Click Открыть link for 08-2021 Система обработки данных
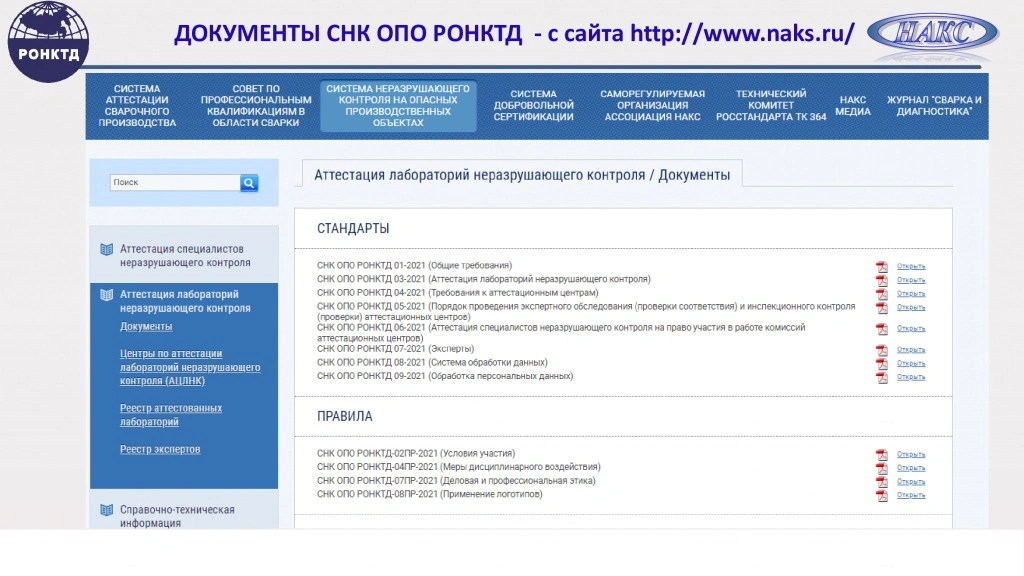 (911, 364)
